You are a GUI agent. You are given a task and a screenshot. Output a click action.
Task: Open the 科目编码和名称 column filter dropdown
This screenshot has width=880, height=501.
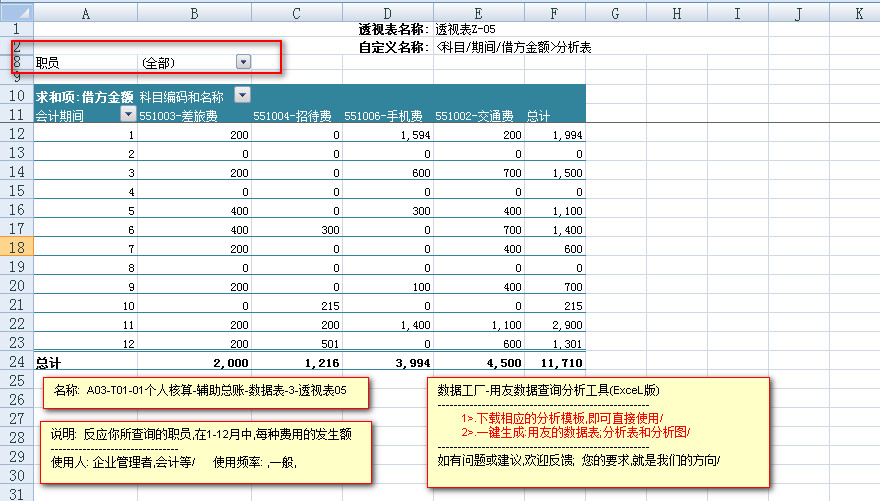pyautogui.click(x=242, y=95)
